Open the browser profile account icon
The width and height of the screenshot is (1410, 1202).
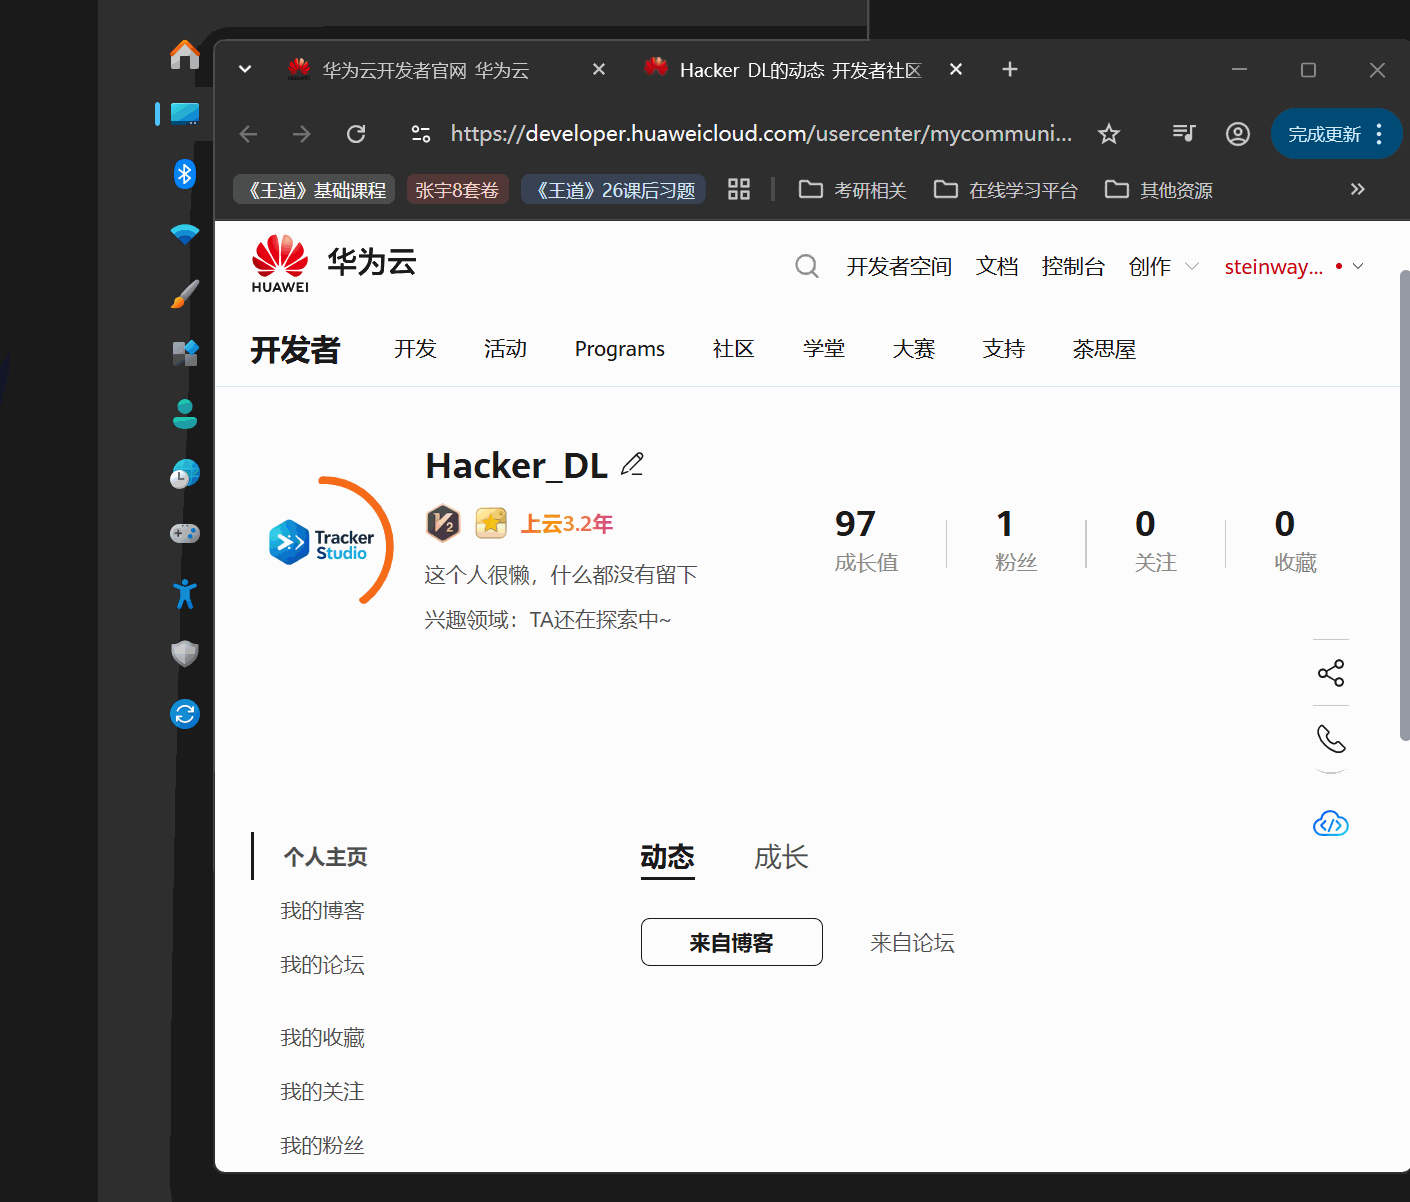[1238, 134]
